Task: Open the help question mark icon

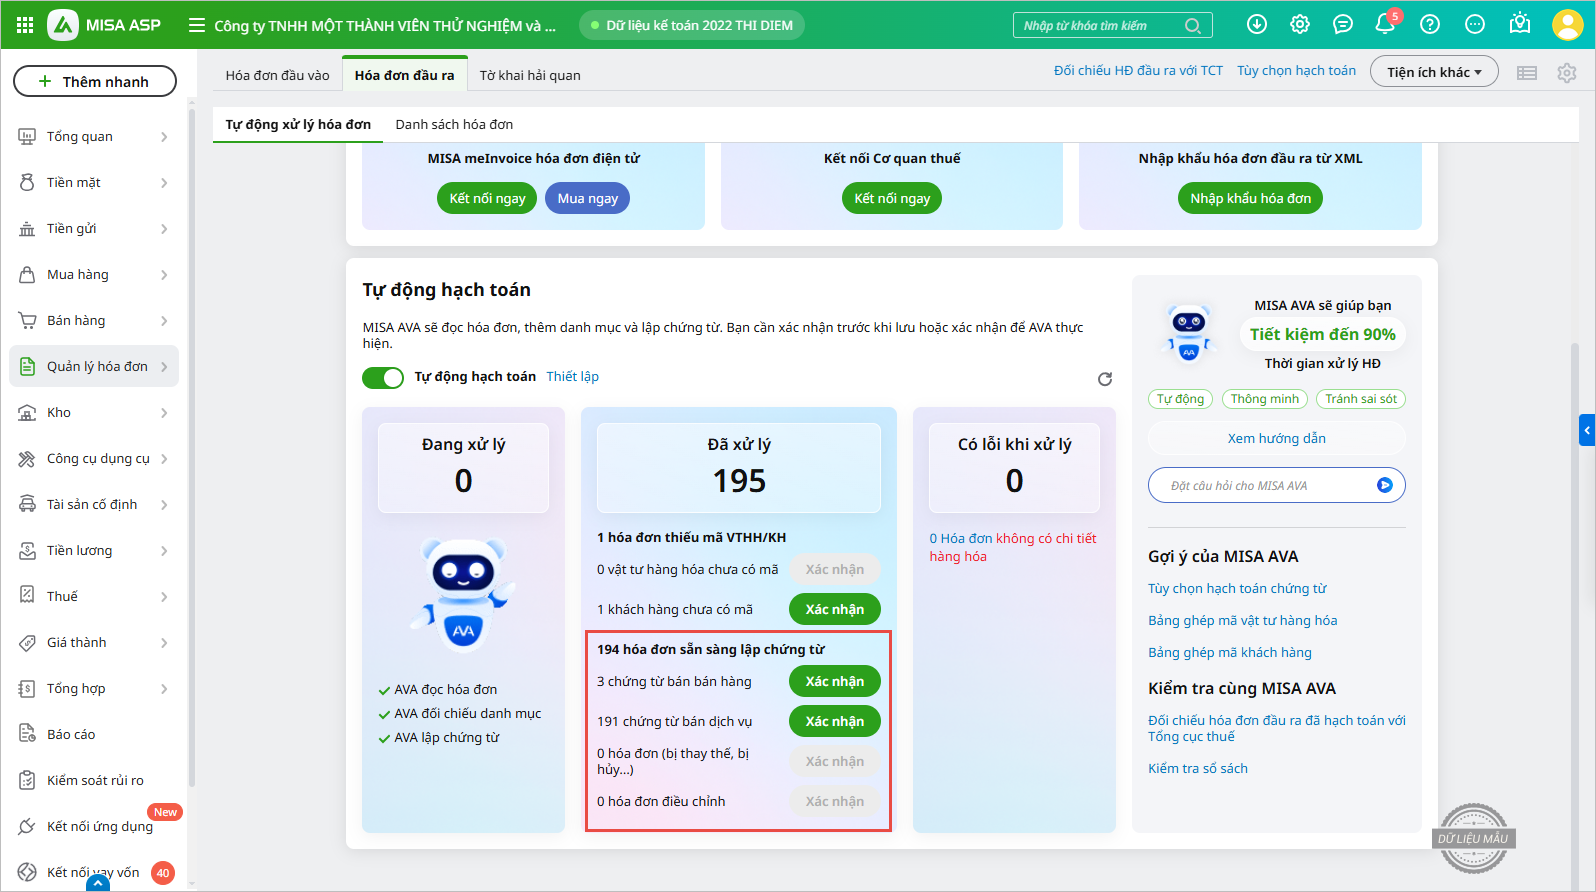Action: tap(1430, 24)
